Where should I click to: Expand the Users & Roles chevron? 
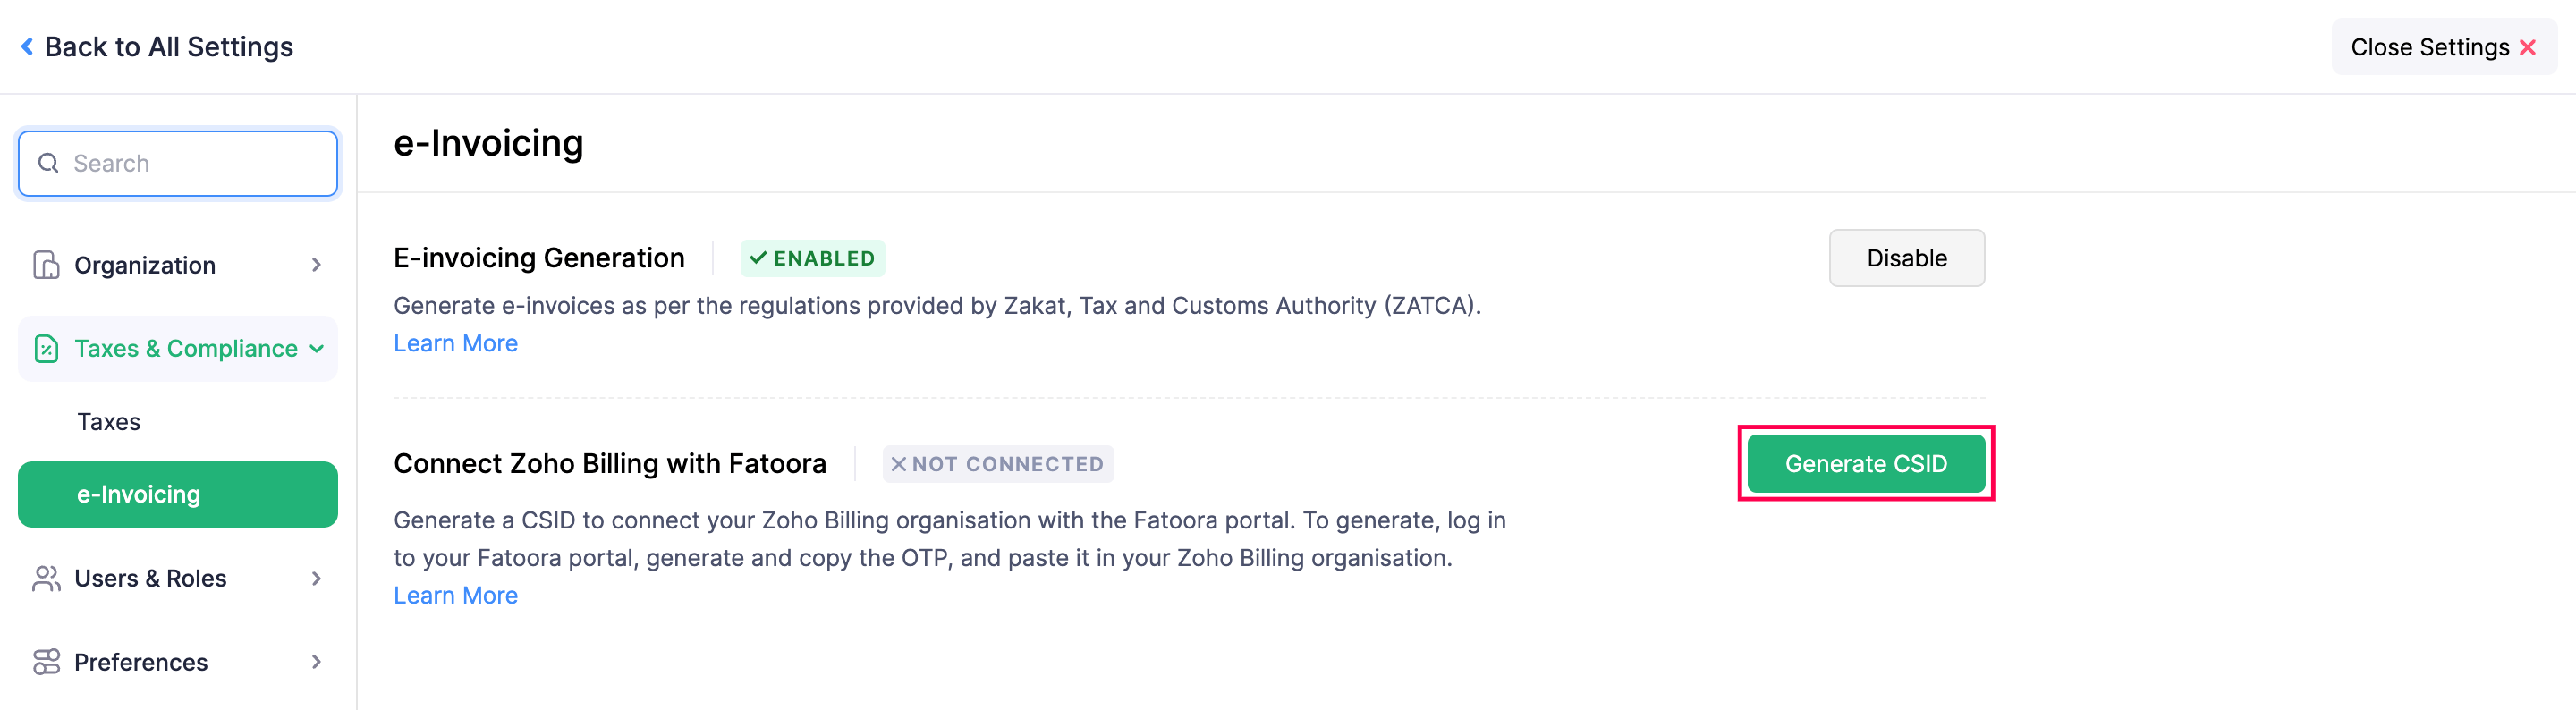pyautogui.click(x=316, y=578)
